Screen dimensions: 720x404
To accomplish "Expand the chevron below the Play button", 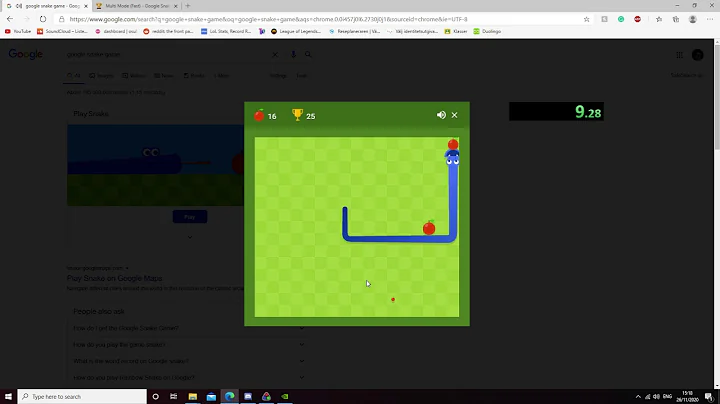I will [x=190, y=237].
